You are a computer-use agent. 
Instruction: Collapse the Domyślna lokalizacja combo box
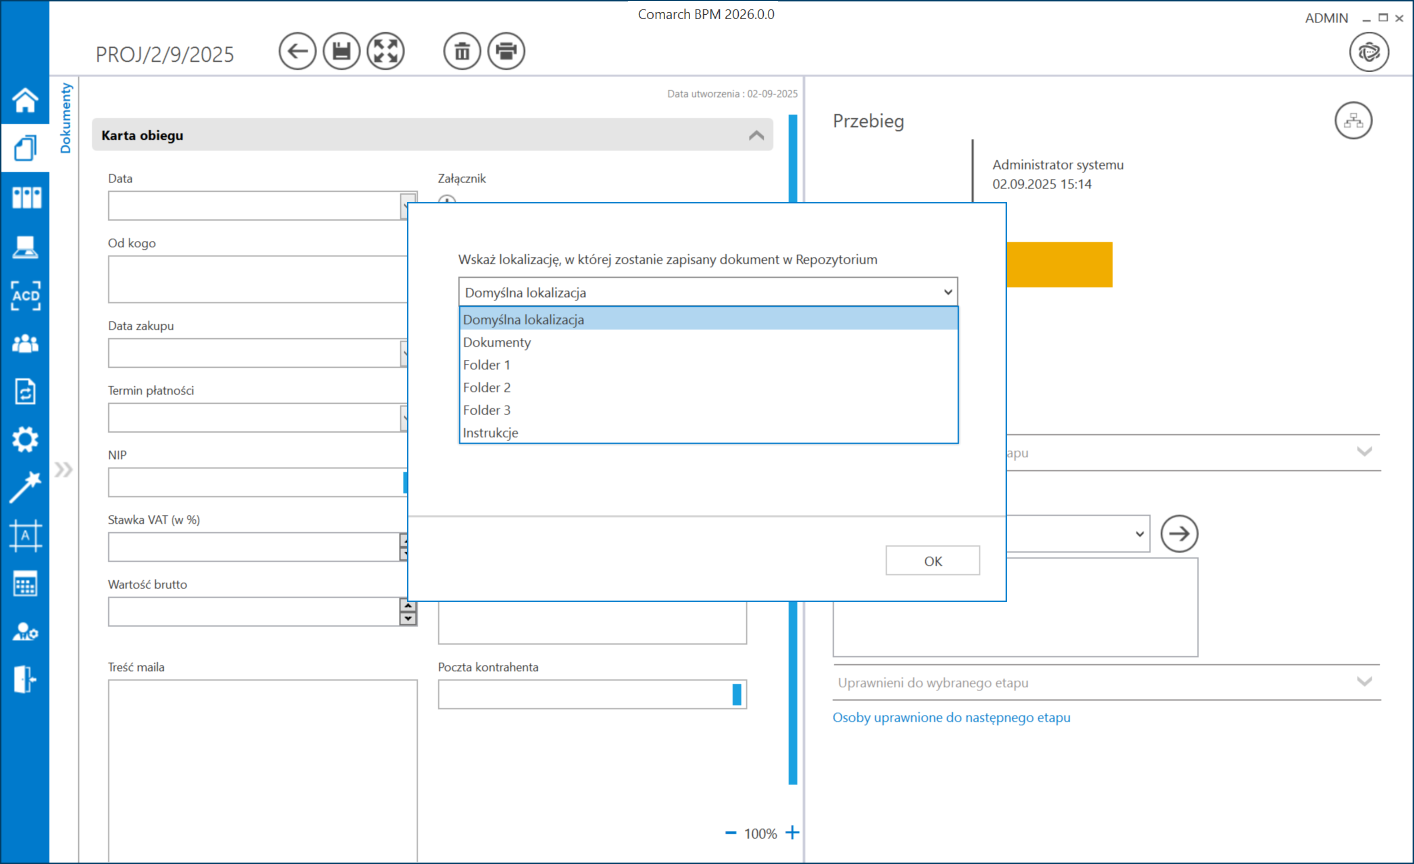point(947,292)
